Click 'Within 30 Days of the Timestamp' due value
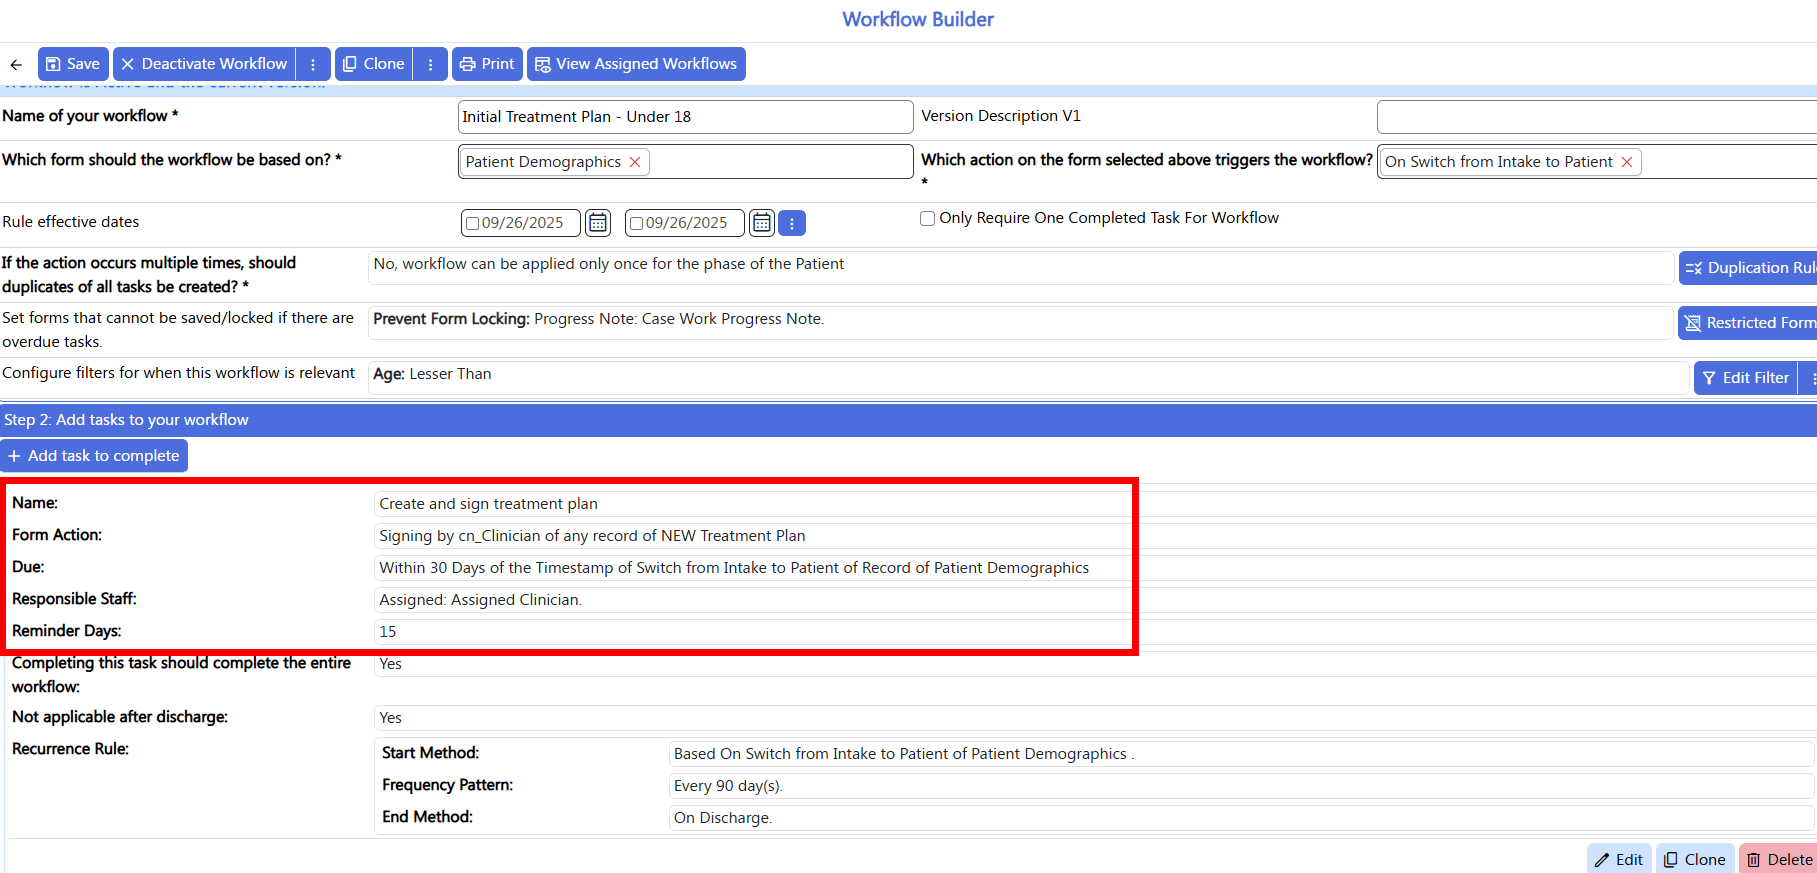Screen dimensions: 1817x873 tap(734, 568)
